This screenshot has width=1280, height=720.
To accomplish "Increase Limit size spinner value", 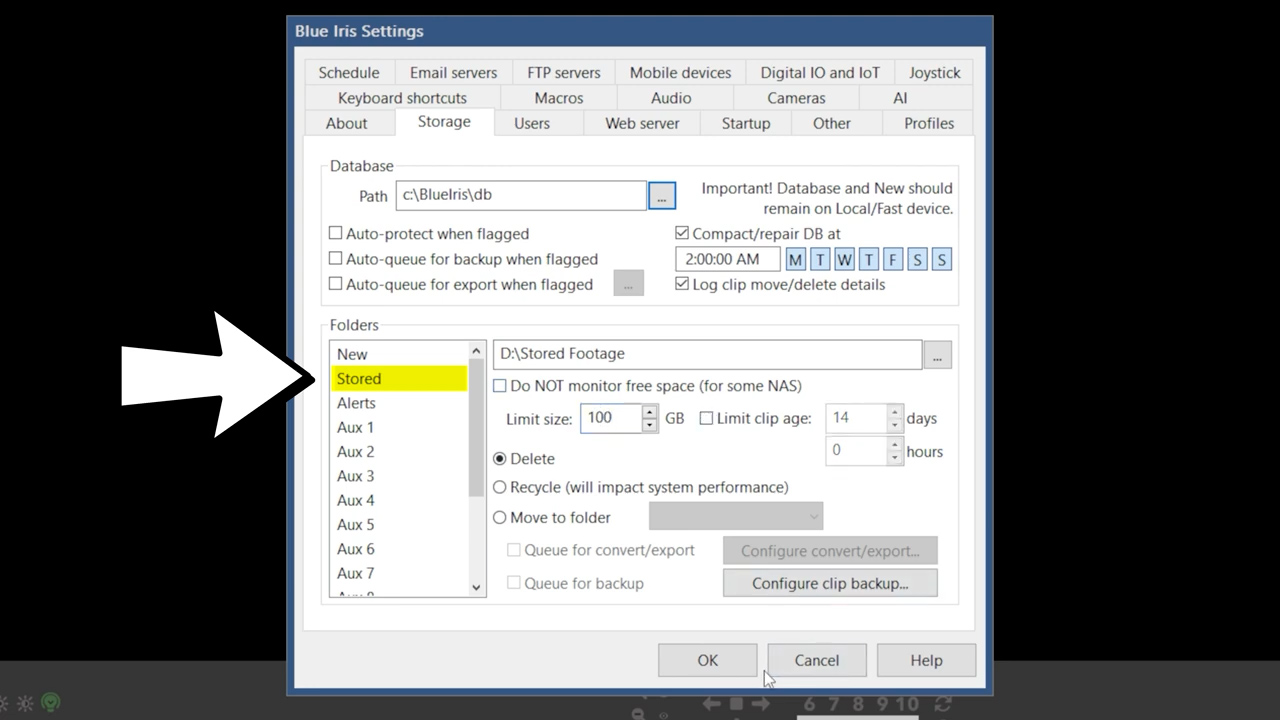I will 650,412.
